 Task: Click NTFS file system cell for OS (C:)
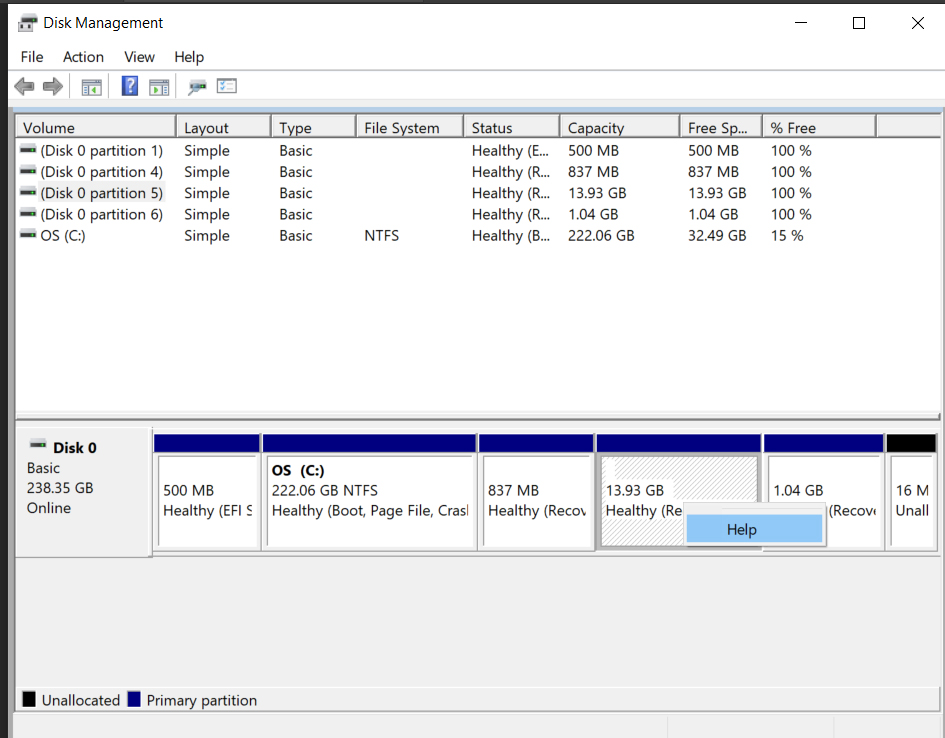point(381,236)
